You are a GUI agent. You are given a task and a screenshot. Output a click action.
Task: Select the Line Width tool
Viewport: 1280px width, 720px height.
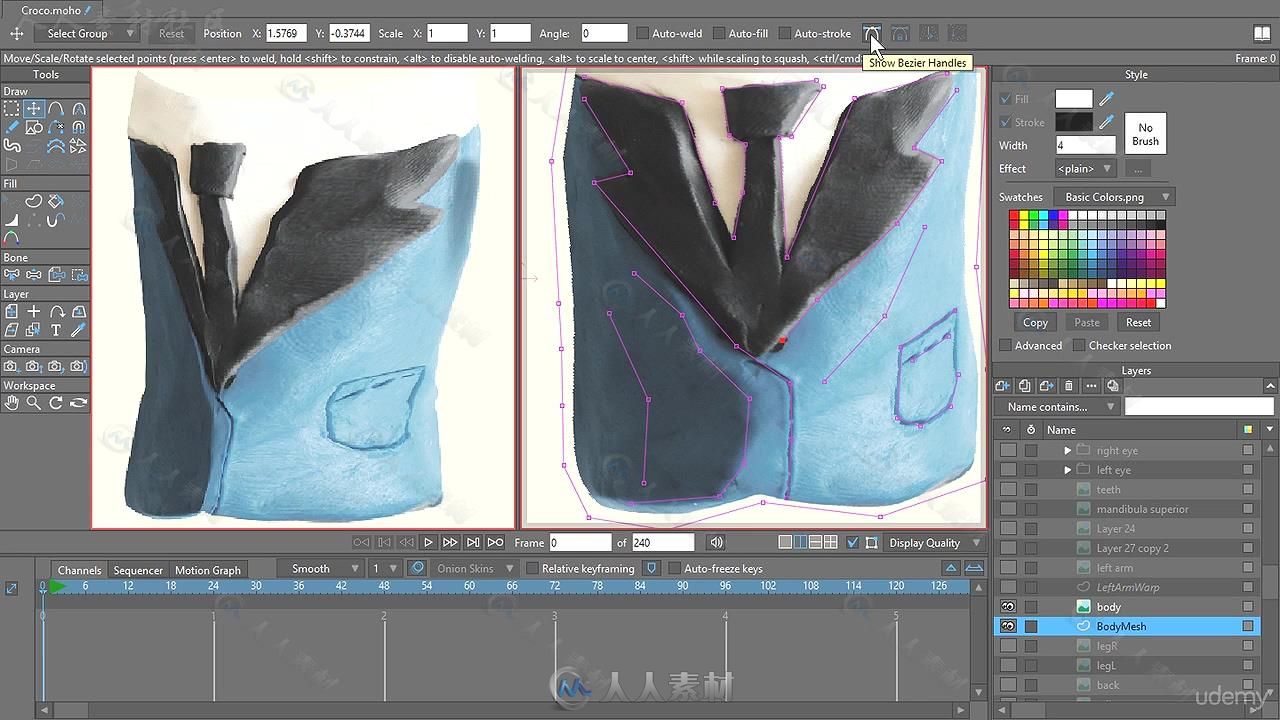(12, 220)
